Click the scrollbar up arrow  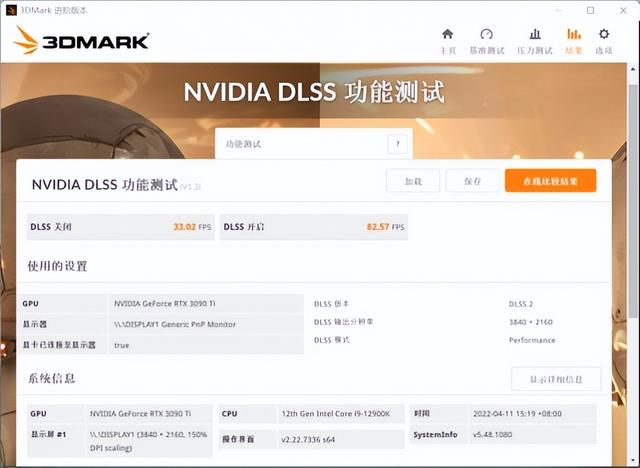(x=633, y=69)
